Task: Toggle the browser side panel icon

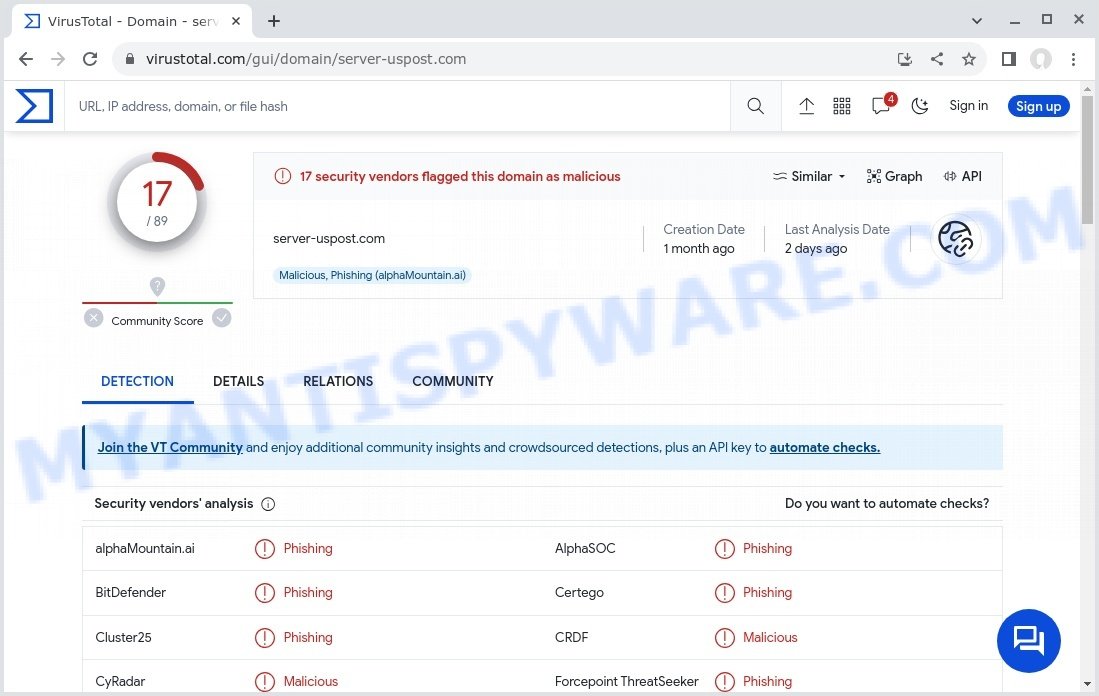Action: [1009, 60]
